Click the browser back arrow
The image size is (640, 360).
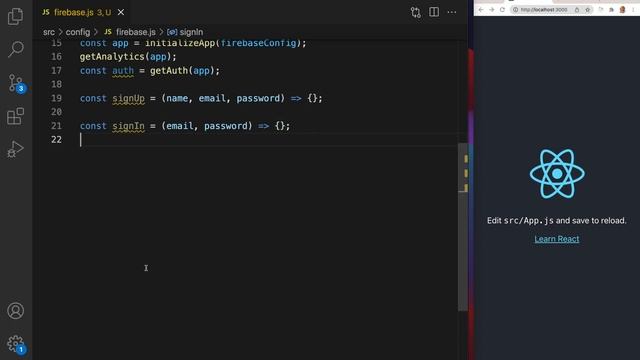pos(481,10)
